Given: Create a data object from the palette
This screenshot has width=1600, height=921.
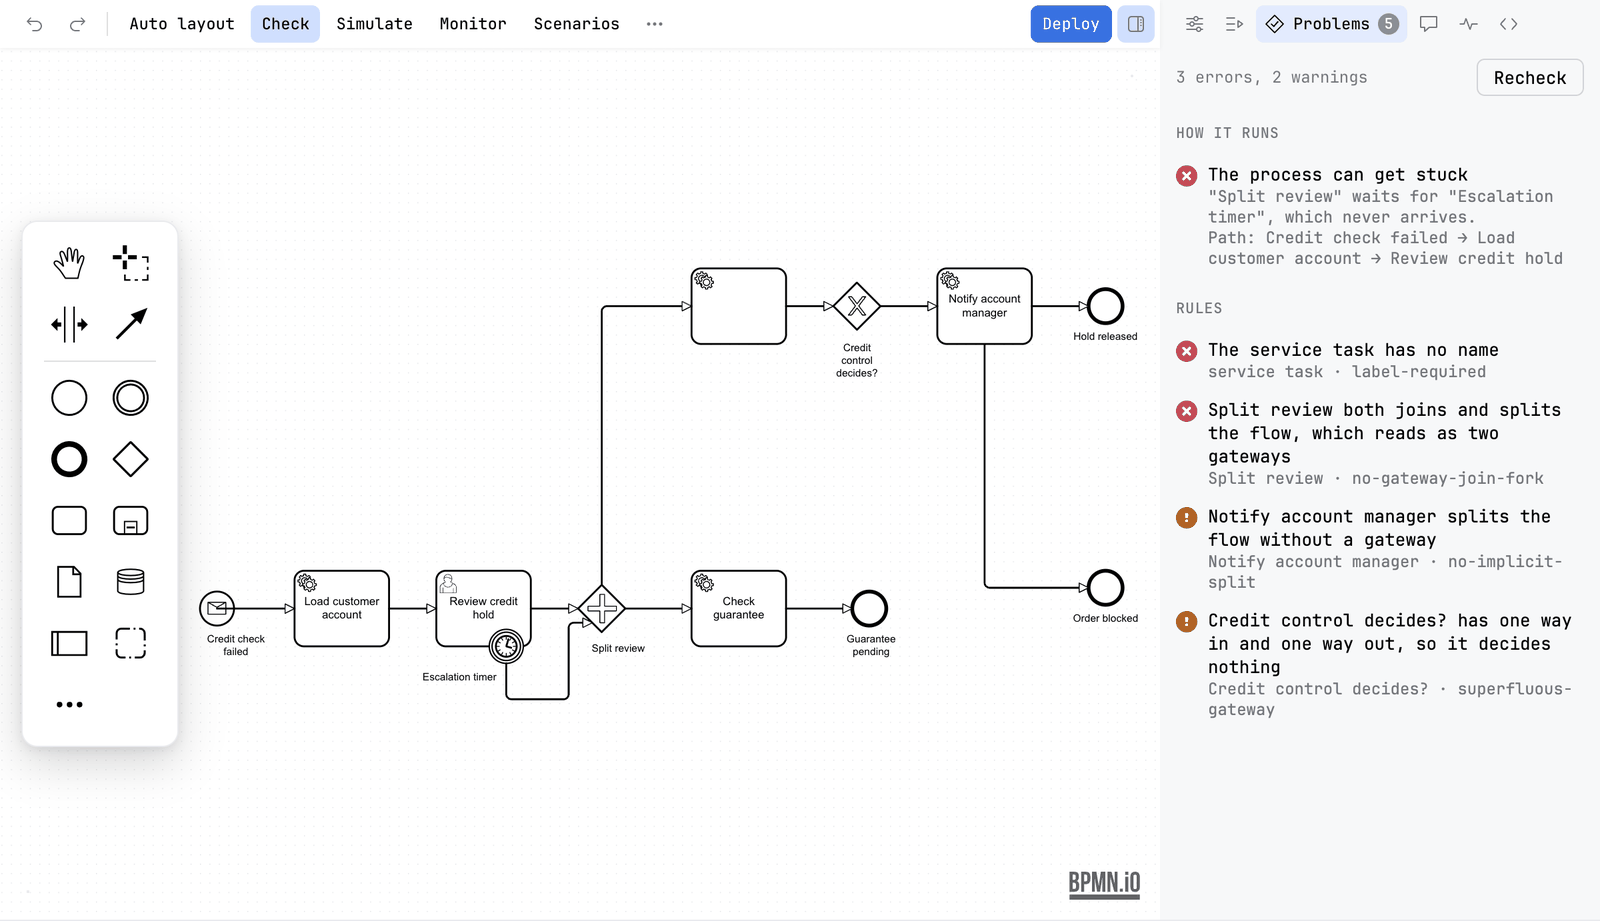Looking at the screenshot, I should coord(69,582).
